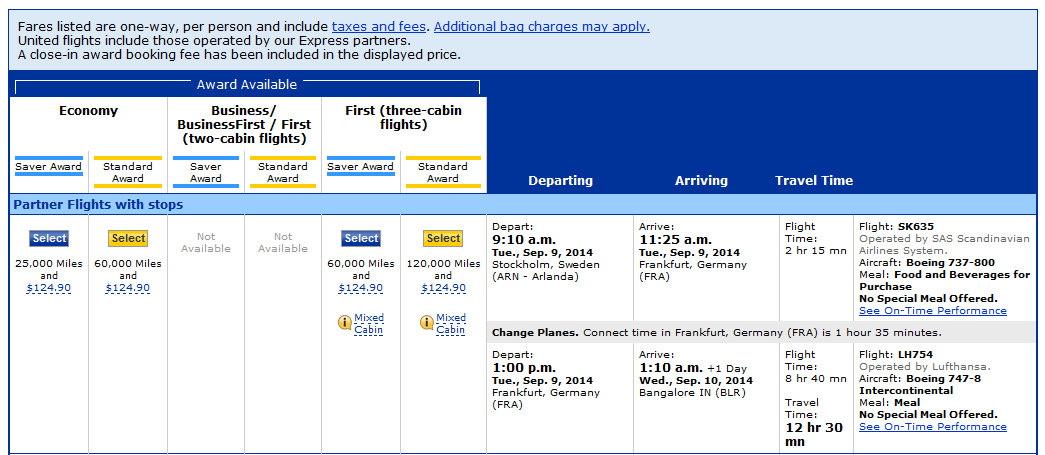Click the Travel Time column header
Image resolution: width=1045 pixels, height=455 pixels.
[814, 181]
